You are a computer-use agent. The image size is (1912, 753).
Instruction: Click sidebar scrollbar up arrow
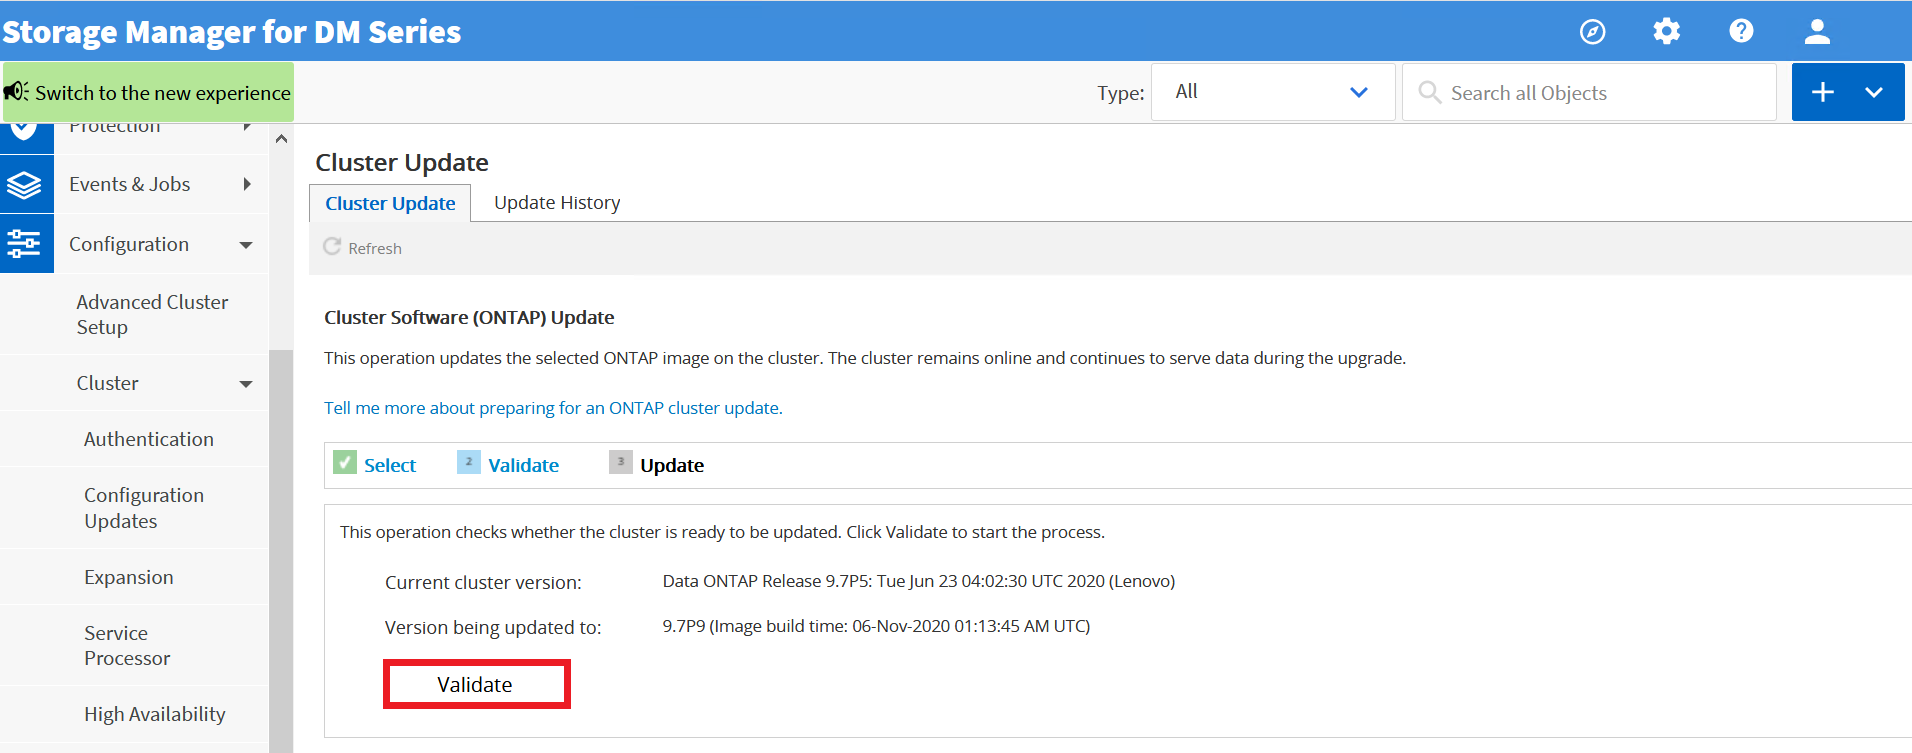tap(281, 139)
